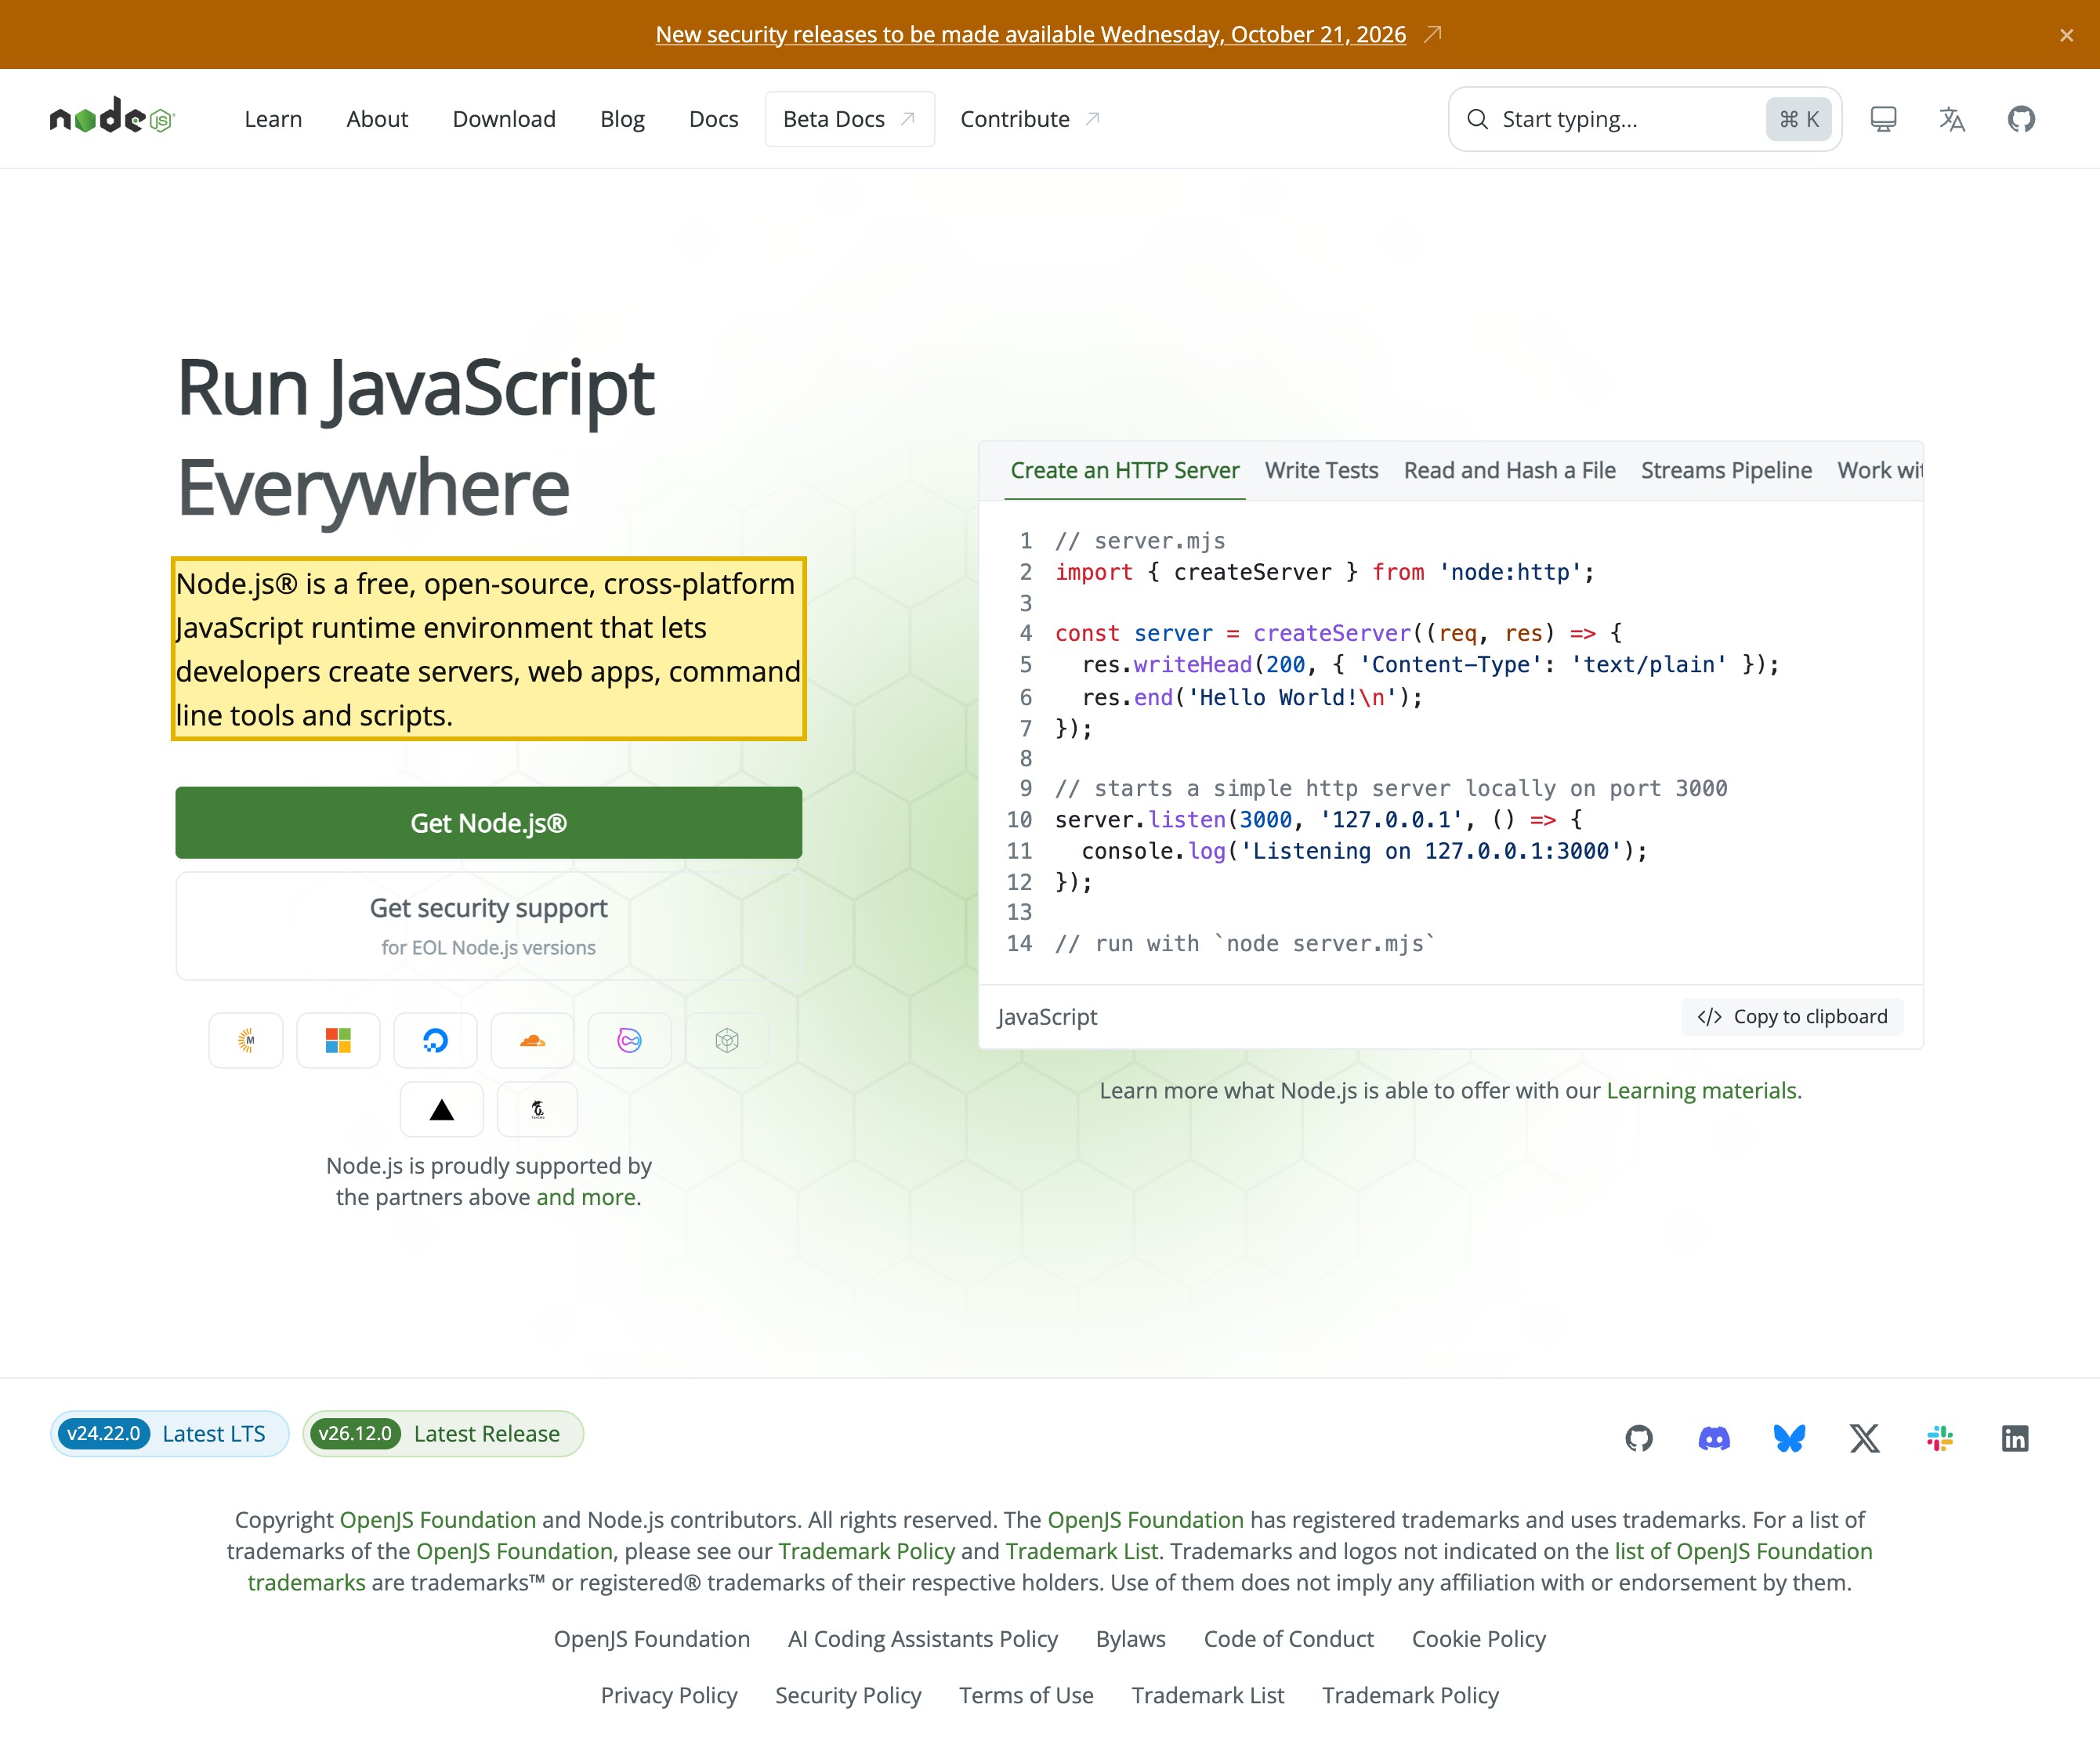Open the Contribute external link
Viewport: 2100px width, 1755px height.
[1030, 119]
